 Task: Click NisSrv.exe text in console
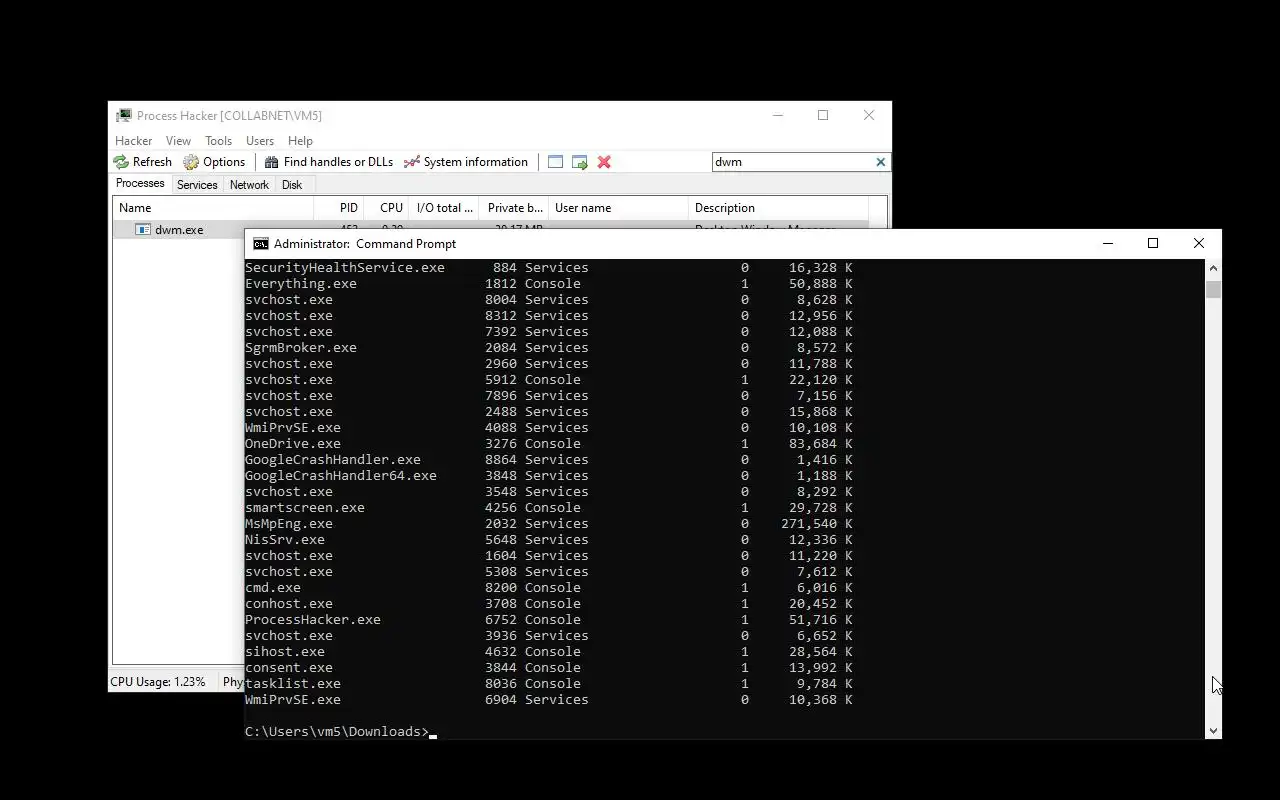pyautogui.click(x=285, y=540)
